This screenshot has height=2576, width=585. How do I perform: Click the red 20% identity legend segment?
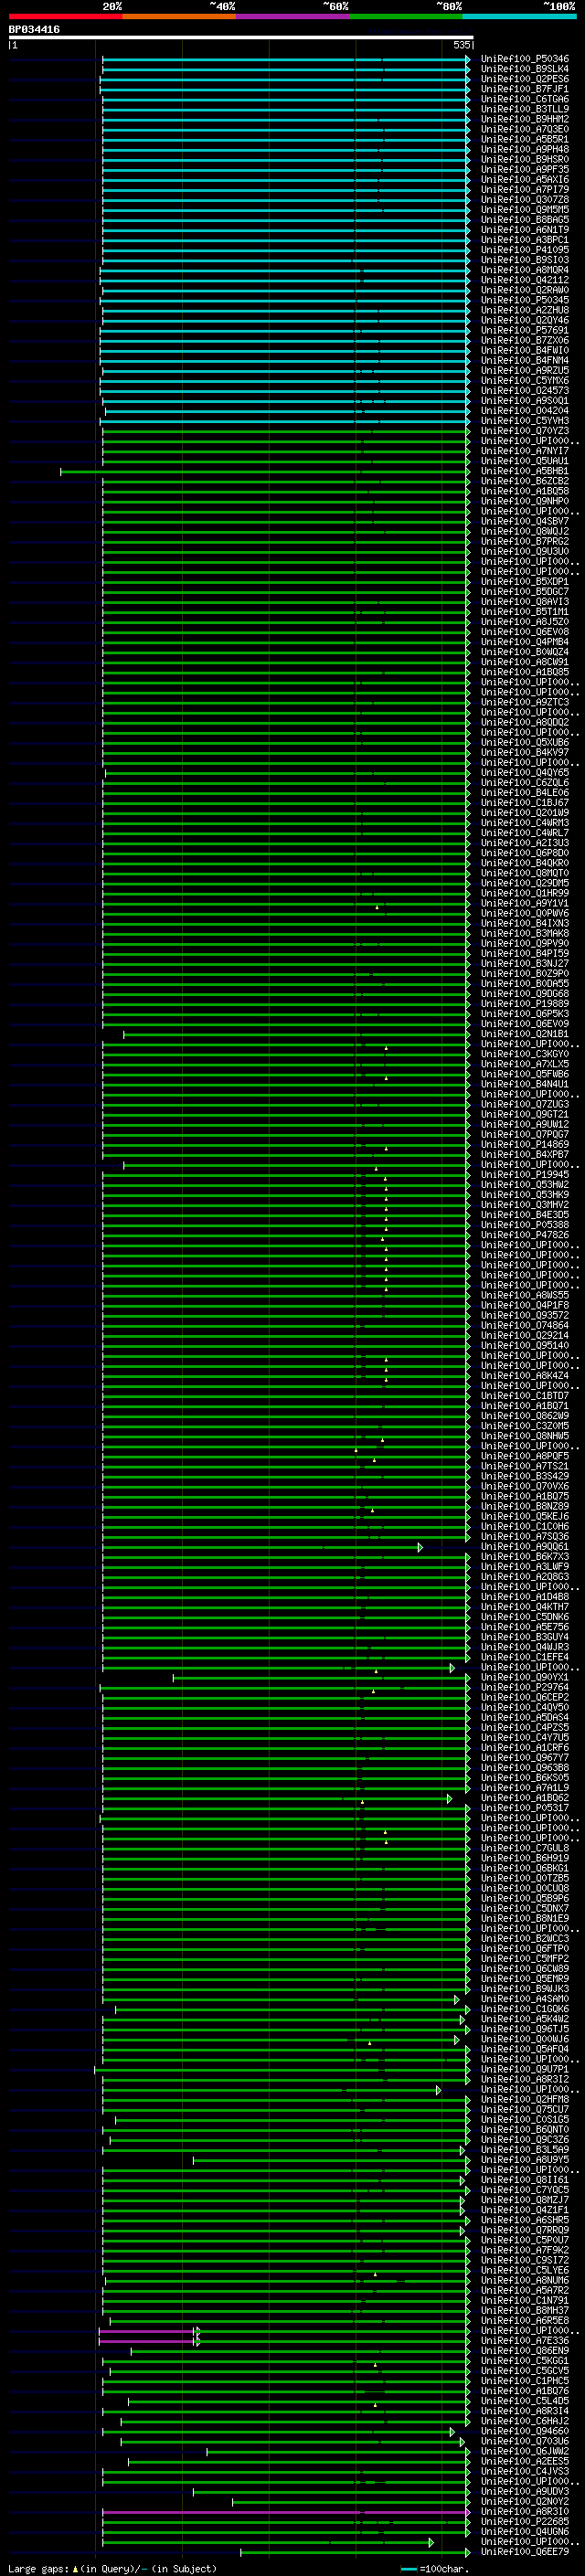tap(65, 16)
